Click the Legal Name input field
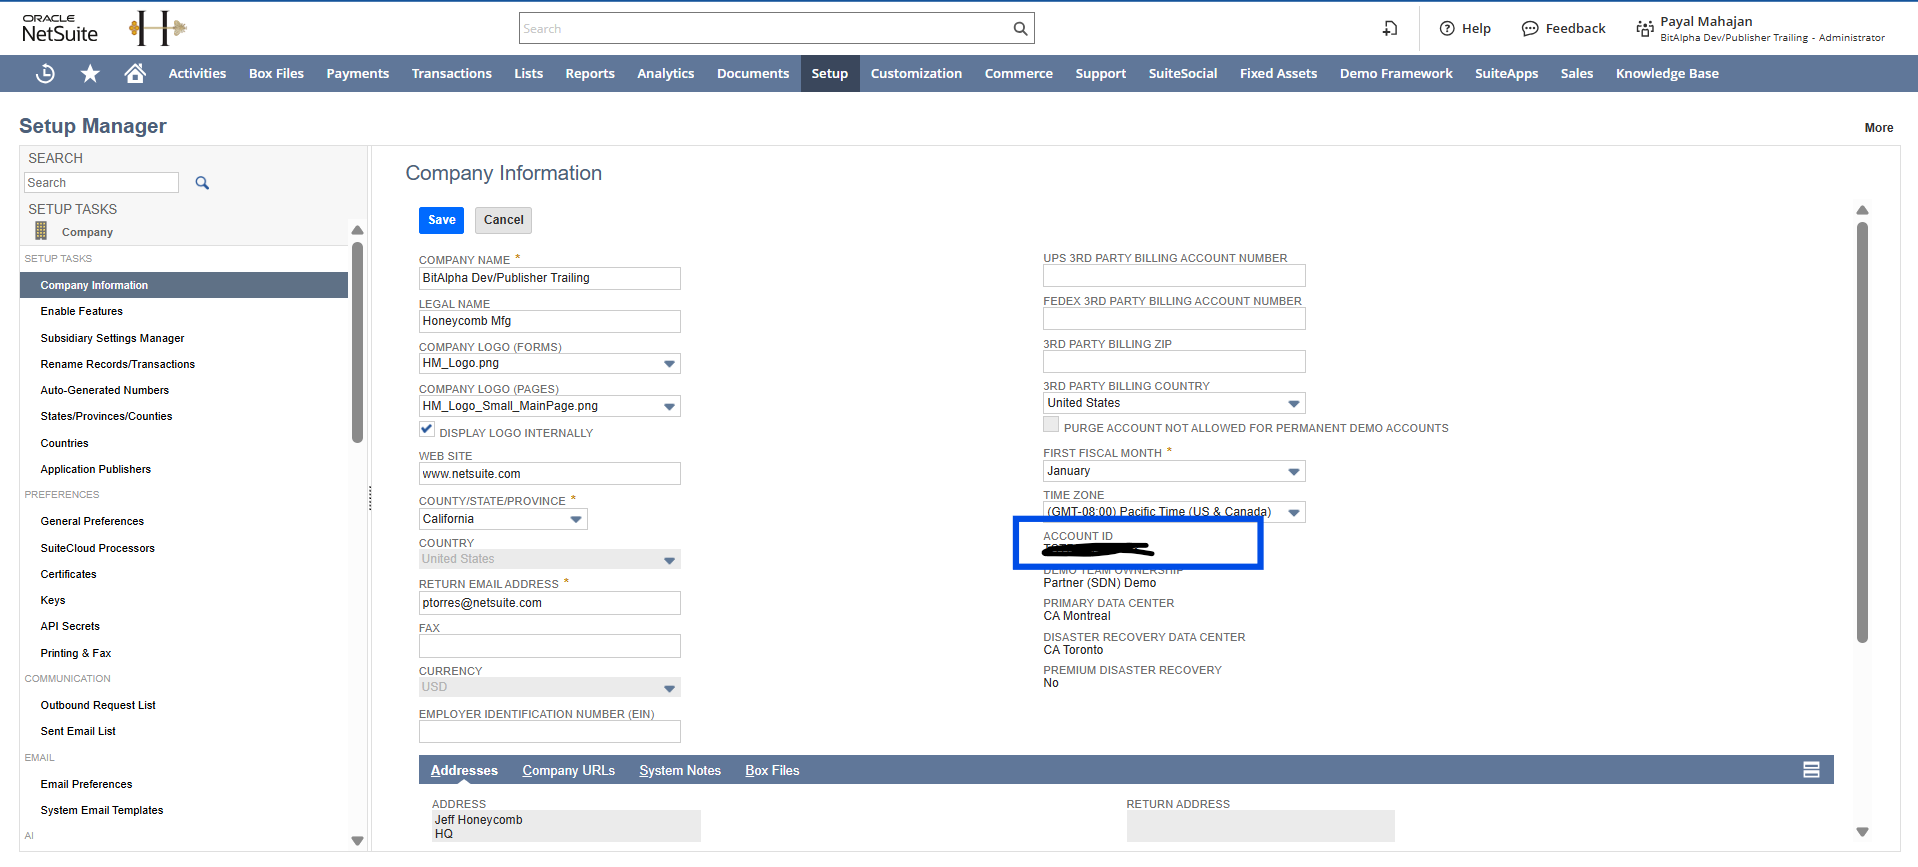This screenshot has width=1918, height=867. click(x=549, y=321)
